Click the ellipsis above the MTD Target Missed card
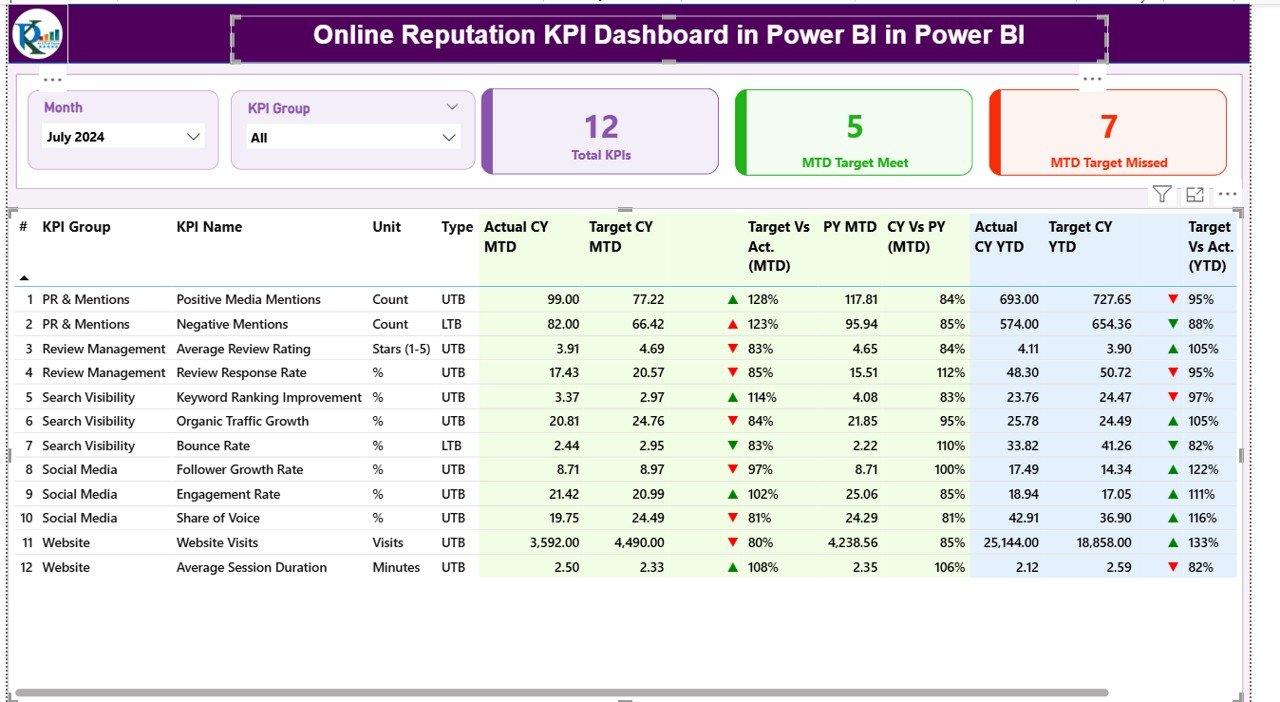1280x702 pixels. [x=1092, y=79]
